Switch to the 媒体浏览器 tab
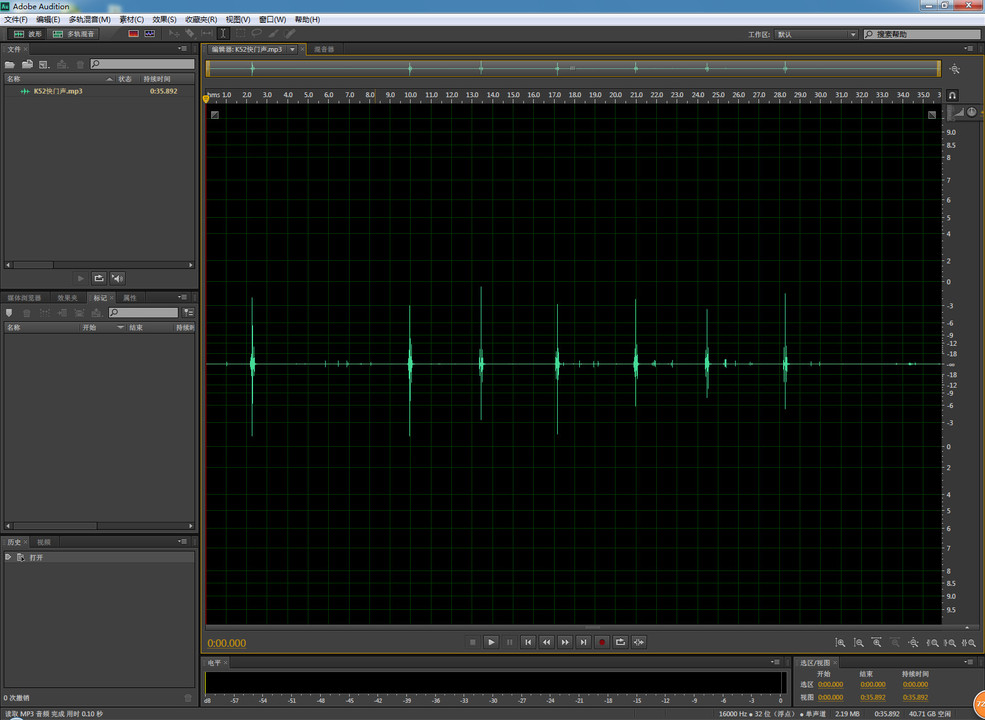 [x=24, y=298]
